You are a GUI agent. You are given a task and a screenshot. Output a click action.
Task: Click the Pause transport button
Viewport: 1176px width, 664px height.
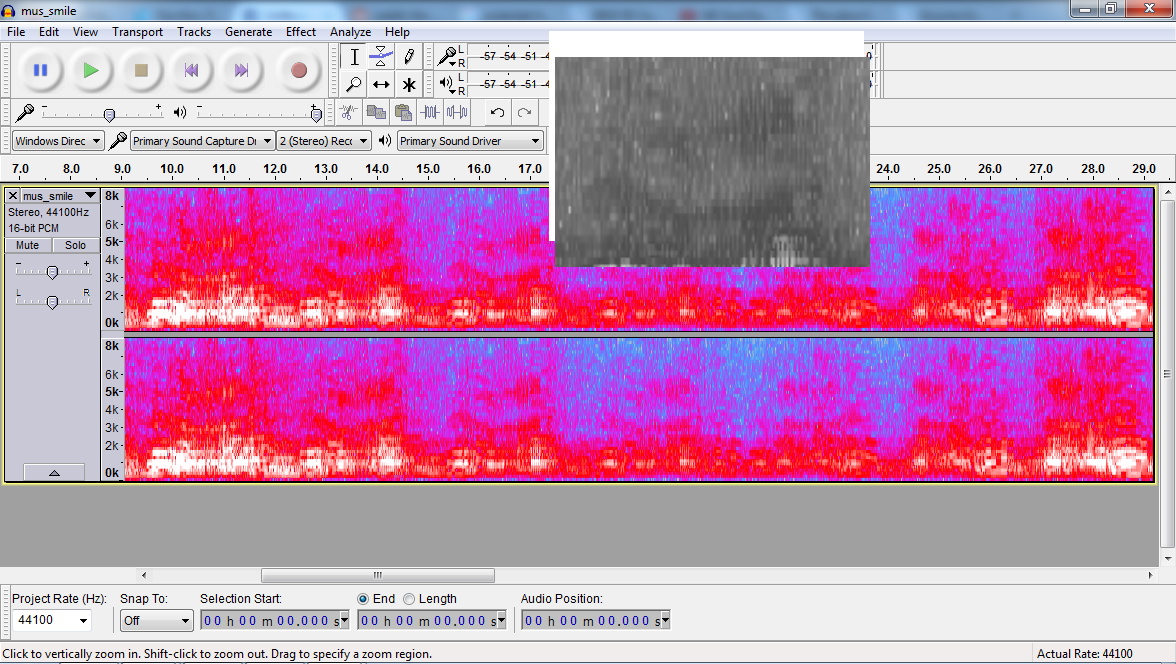click(x=40, y=71)
